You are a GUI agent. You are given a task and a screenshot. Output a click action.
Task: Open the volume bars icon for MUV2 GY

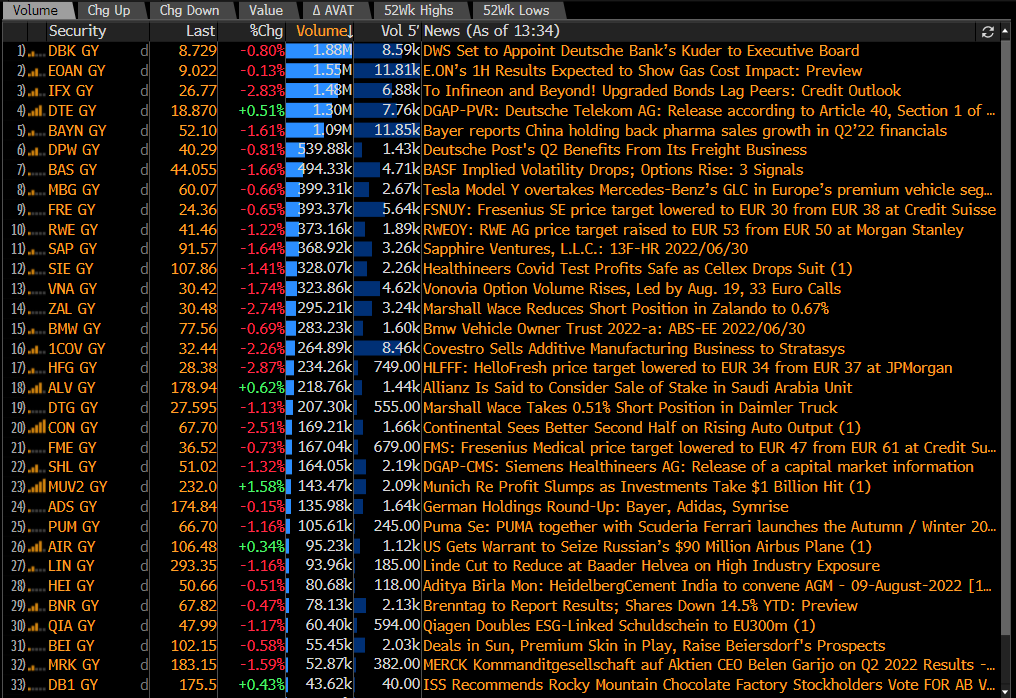(36, 487)
